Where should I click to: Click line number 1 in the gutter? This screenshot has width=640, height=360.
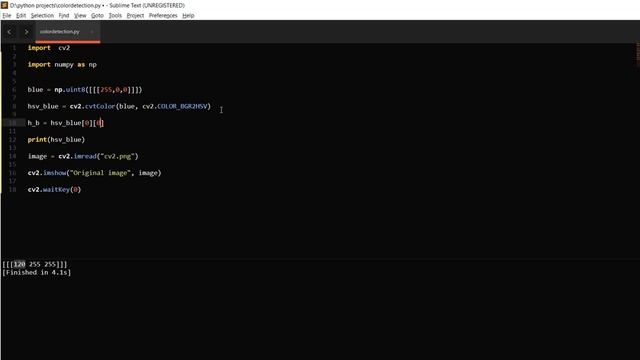tap(14, 48)
